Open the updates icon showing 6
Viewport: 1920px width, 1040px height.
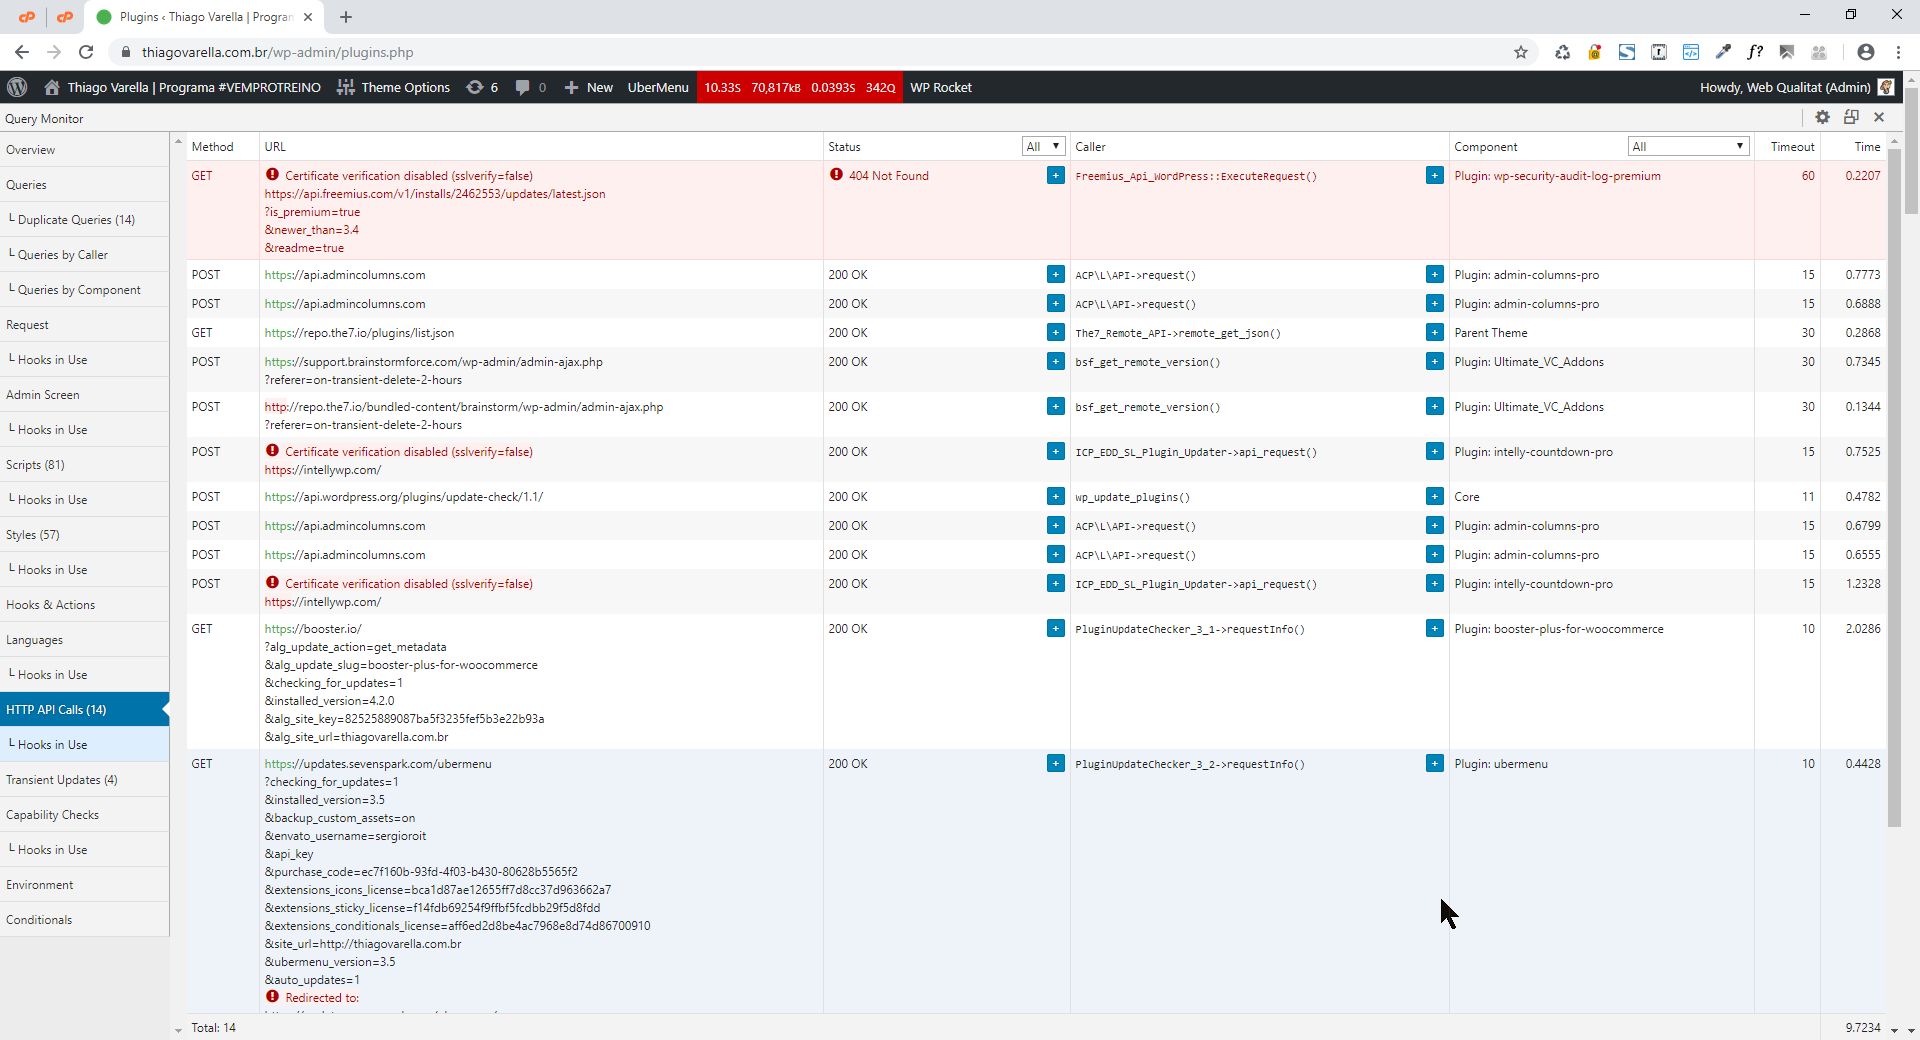pos(482,87)
